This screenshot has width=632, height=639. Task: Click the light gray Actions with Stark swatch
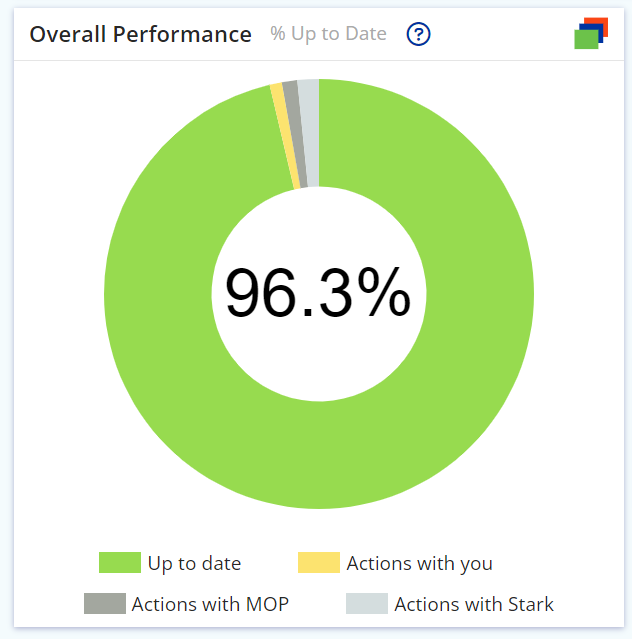[367, 604]
